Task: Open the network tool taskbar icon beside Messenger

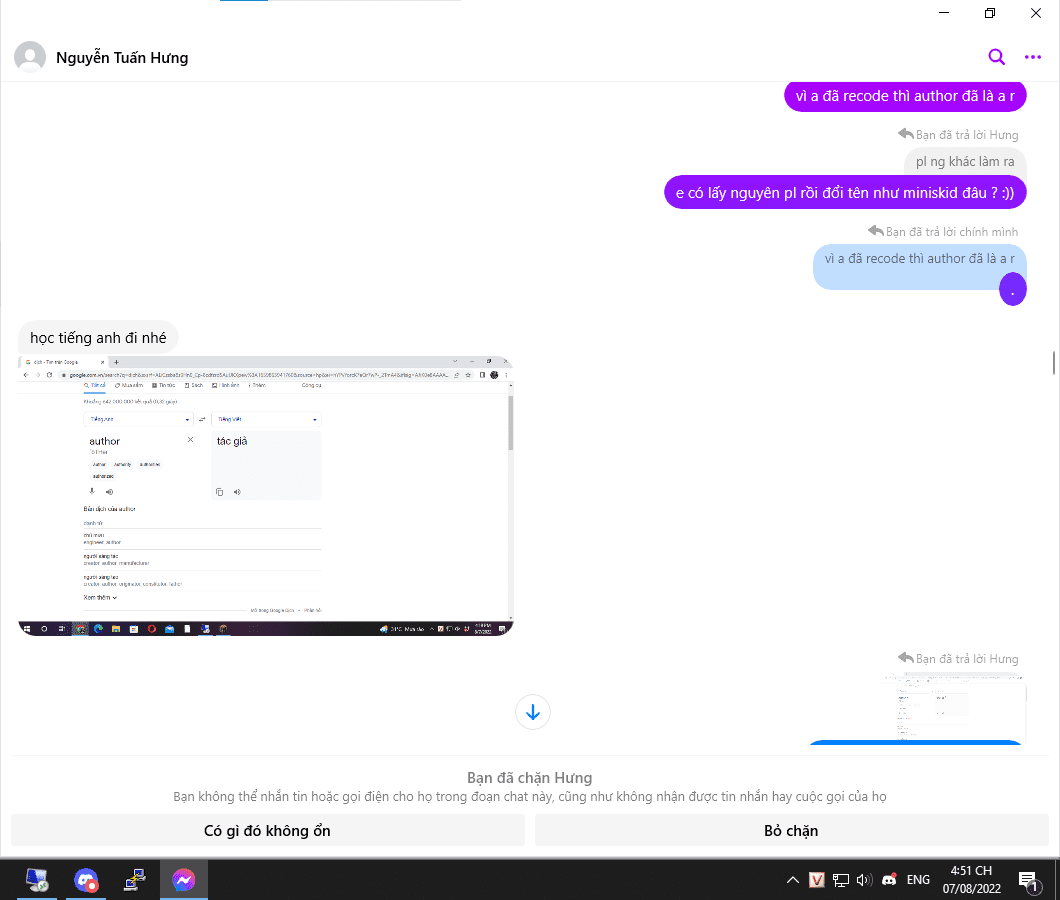Action: pos(135,880)
